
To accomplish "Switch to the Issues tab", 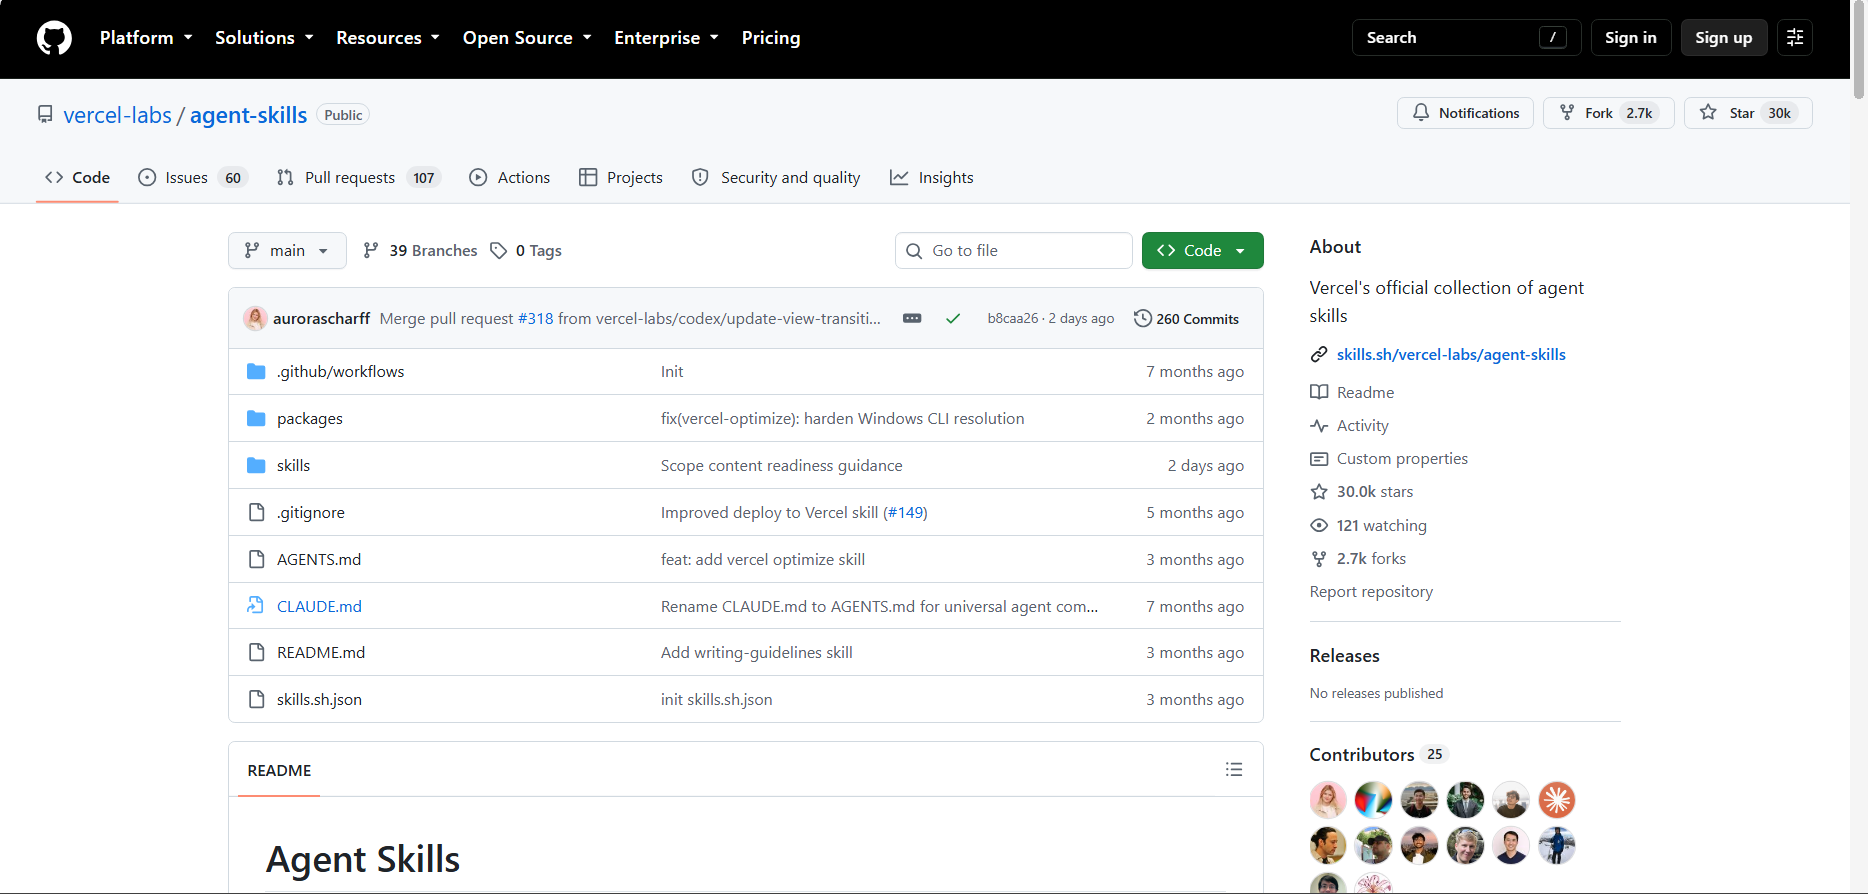I will tap(193, 178).
